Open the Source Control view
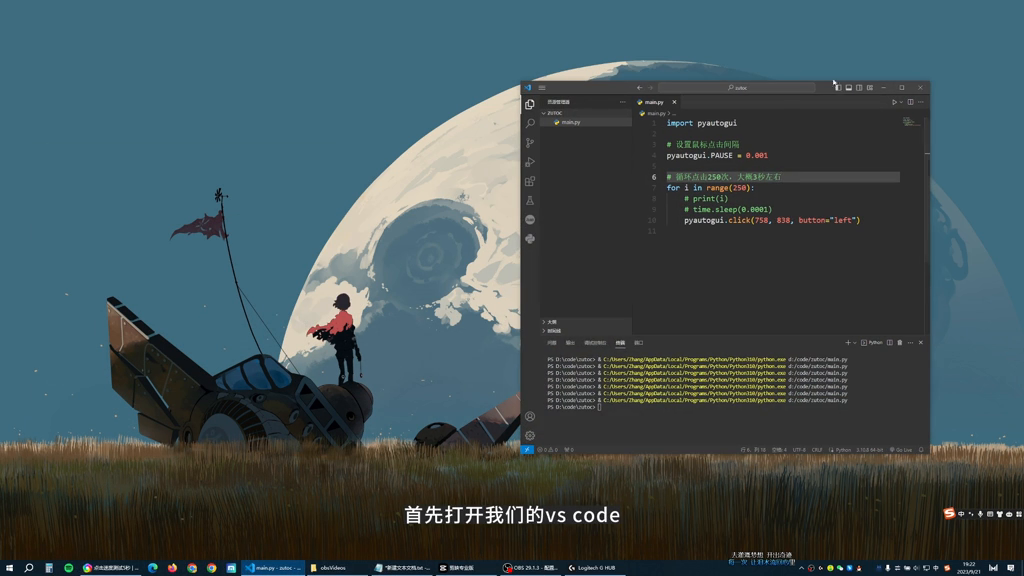This screenshot has width=1024, height=576. tap(530, 143)
